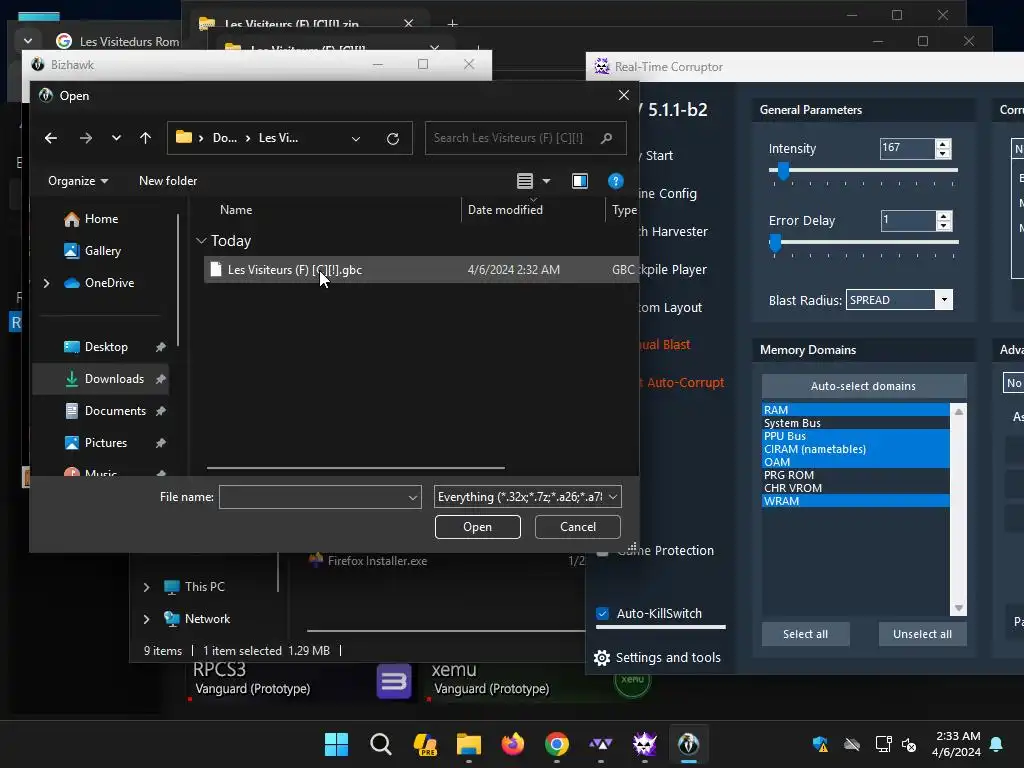
Task: Click the Intensity slider handle
Action: (783, 171)
